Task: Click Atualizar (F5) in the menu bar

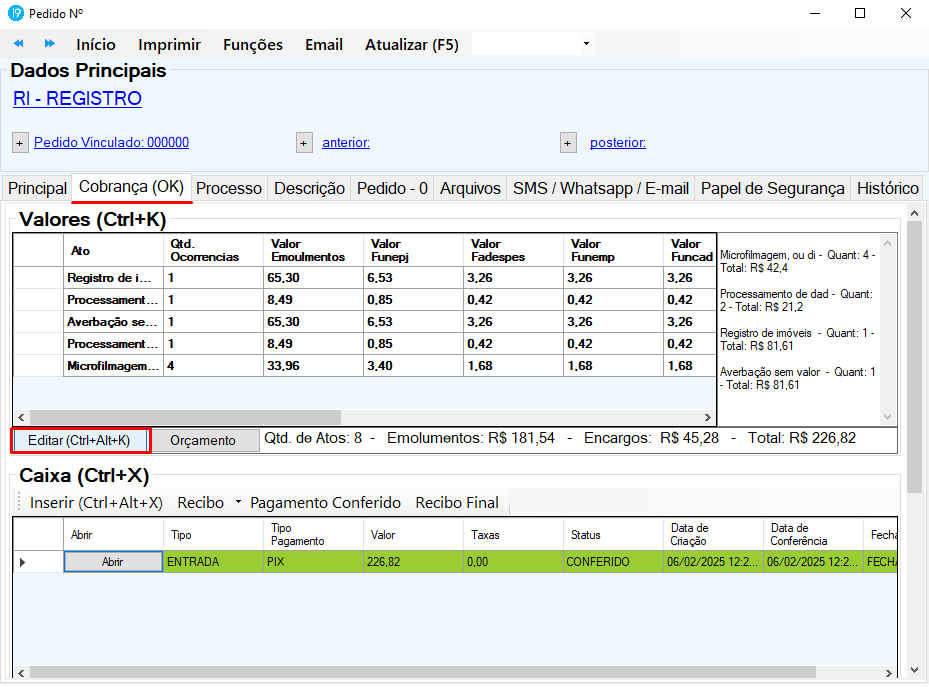Action: 411,44
